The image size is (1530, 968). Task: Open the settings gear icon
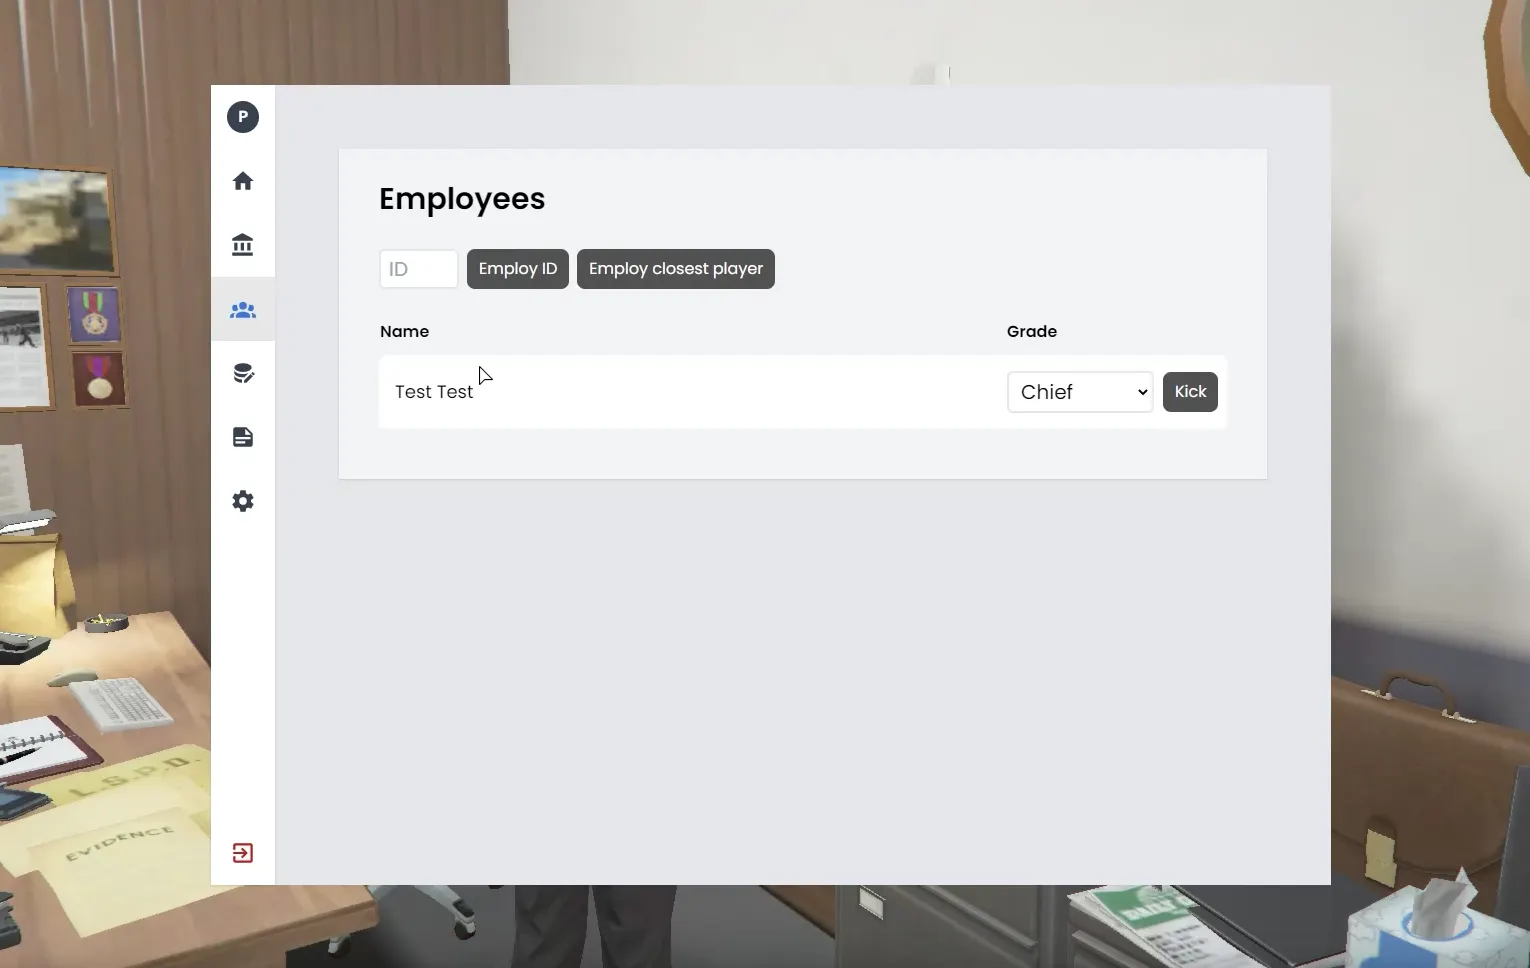(x=243, y=501)
